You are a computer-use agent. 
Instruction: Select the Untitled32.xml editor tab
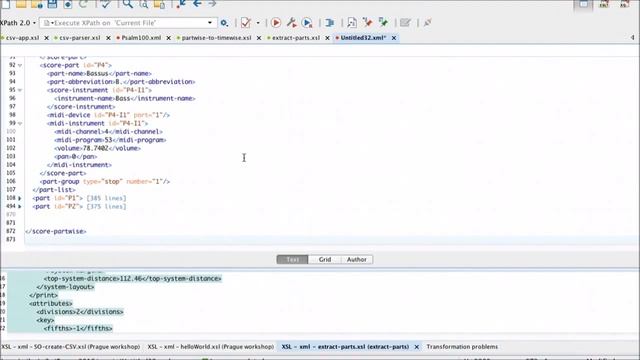pos(363,38)
